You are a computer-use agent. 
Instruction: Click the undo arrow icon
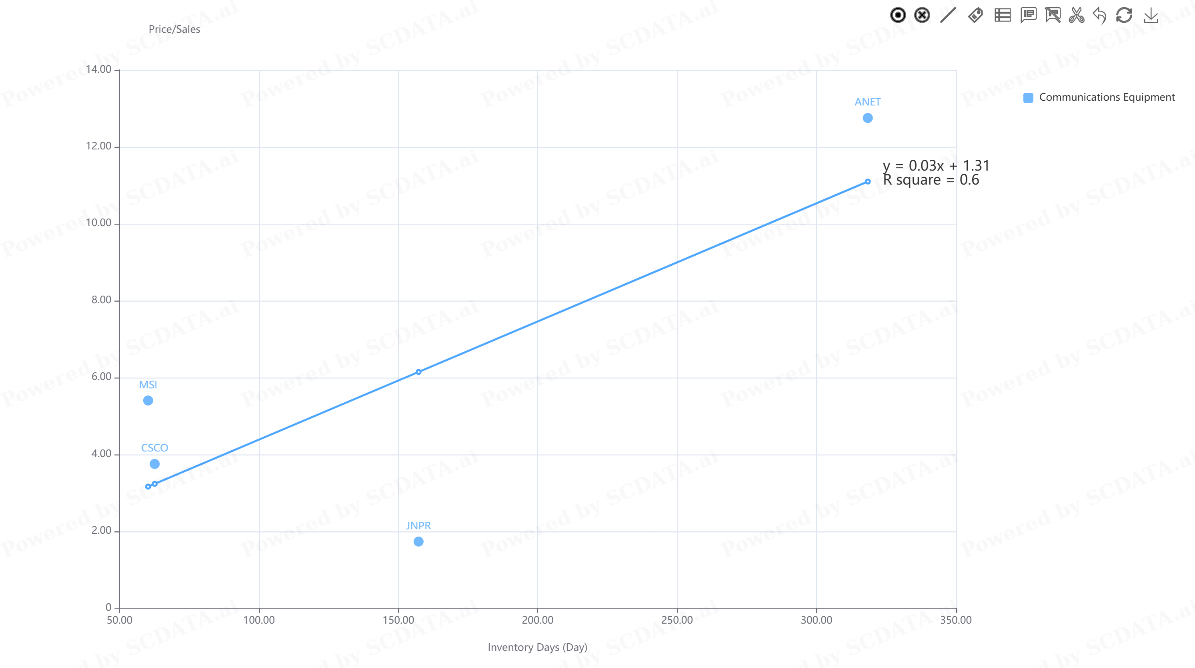pos(1100,15)
